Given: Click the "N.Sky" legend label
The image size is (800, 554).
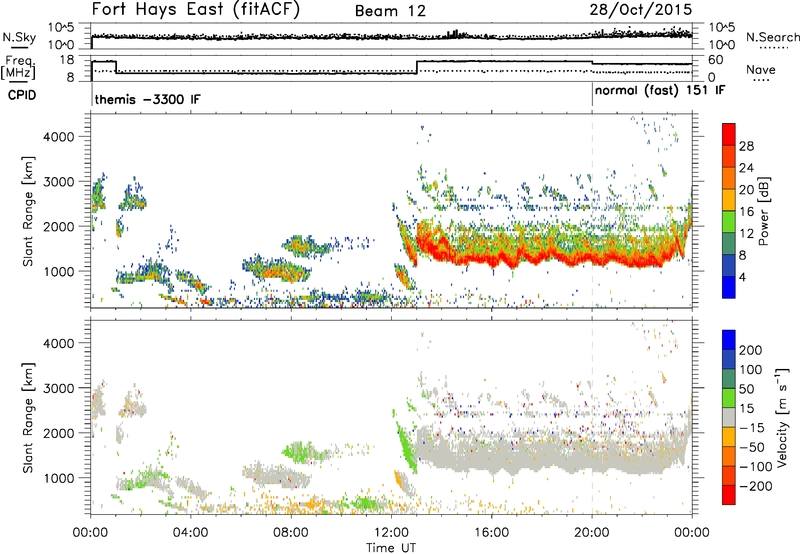Looking at the screenshot, I should pos(19,37).
